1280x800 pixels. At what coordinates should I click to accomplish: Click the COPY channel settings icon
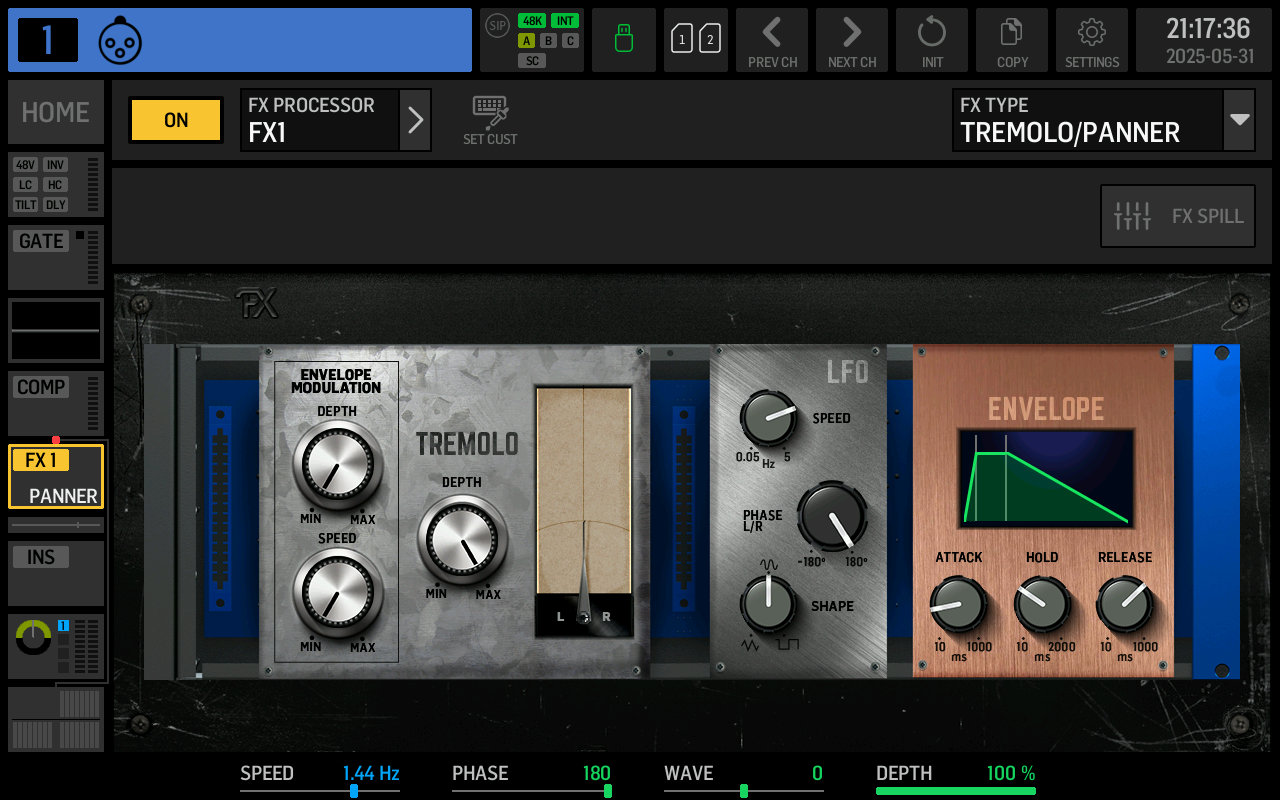[1011, 40]
